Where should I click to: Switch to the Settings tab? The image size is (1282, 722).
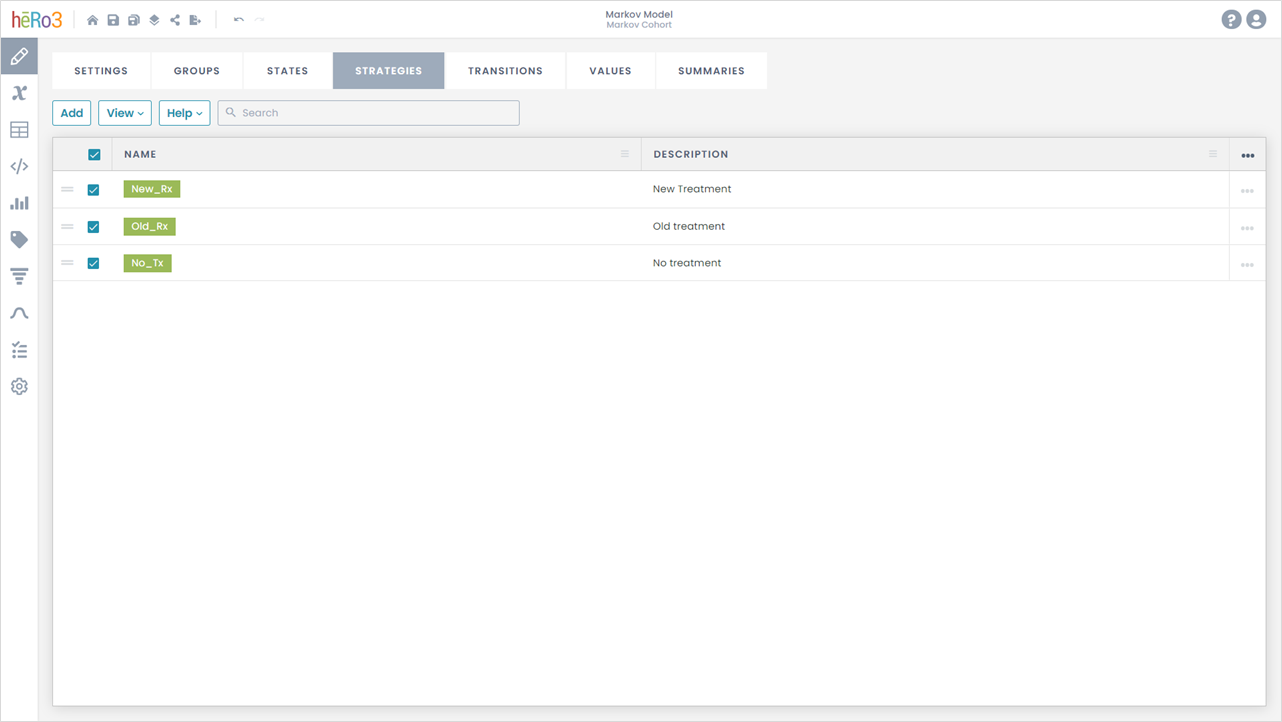click(x=101, y=71)
